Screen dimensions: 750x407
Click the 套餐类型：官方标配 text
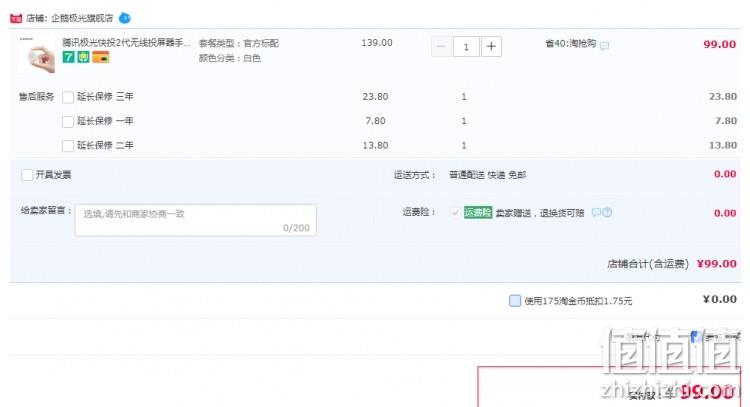[x=239, y=43]
